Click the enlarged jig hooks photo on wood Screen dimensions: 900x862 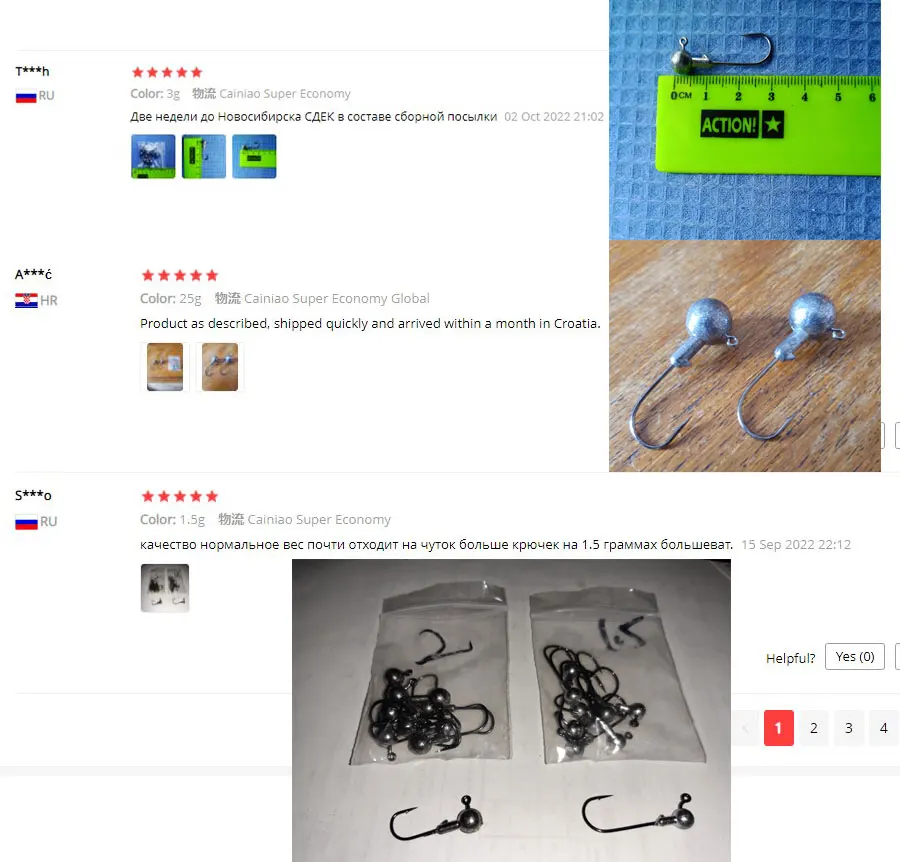[x=744, y=356]
